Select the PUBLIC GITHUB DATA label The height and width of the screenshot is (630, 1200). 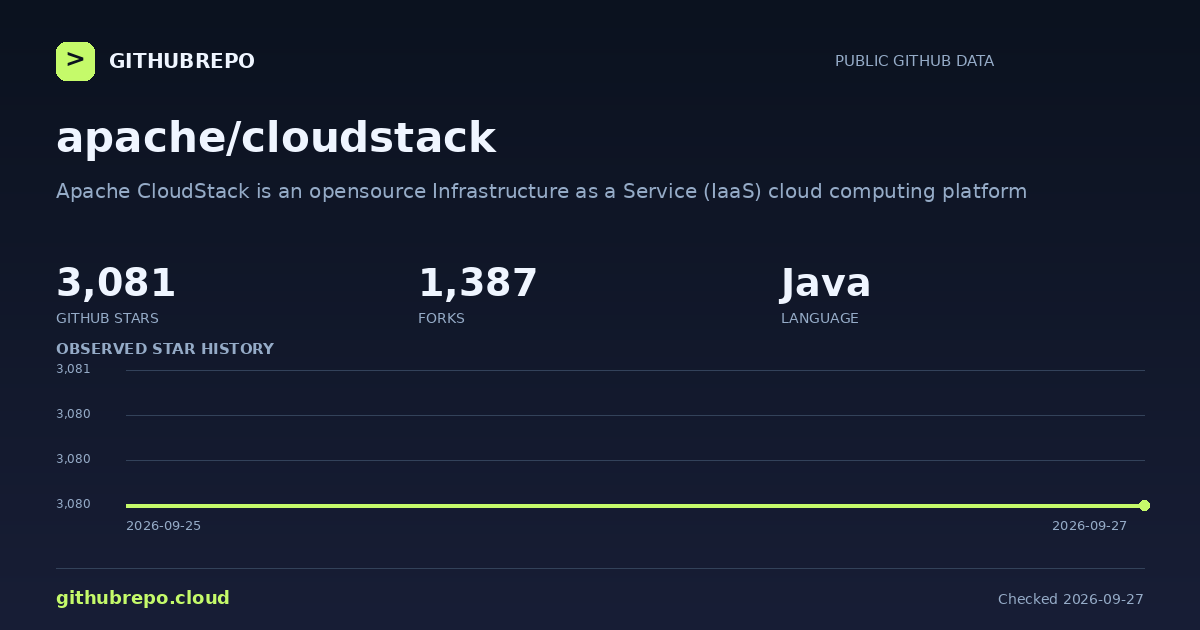[914, 61]
